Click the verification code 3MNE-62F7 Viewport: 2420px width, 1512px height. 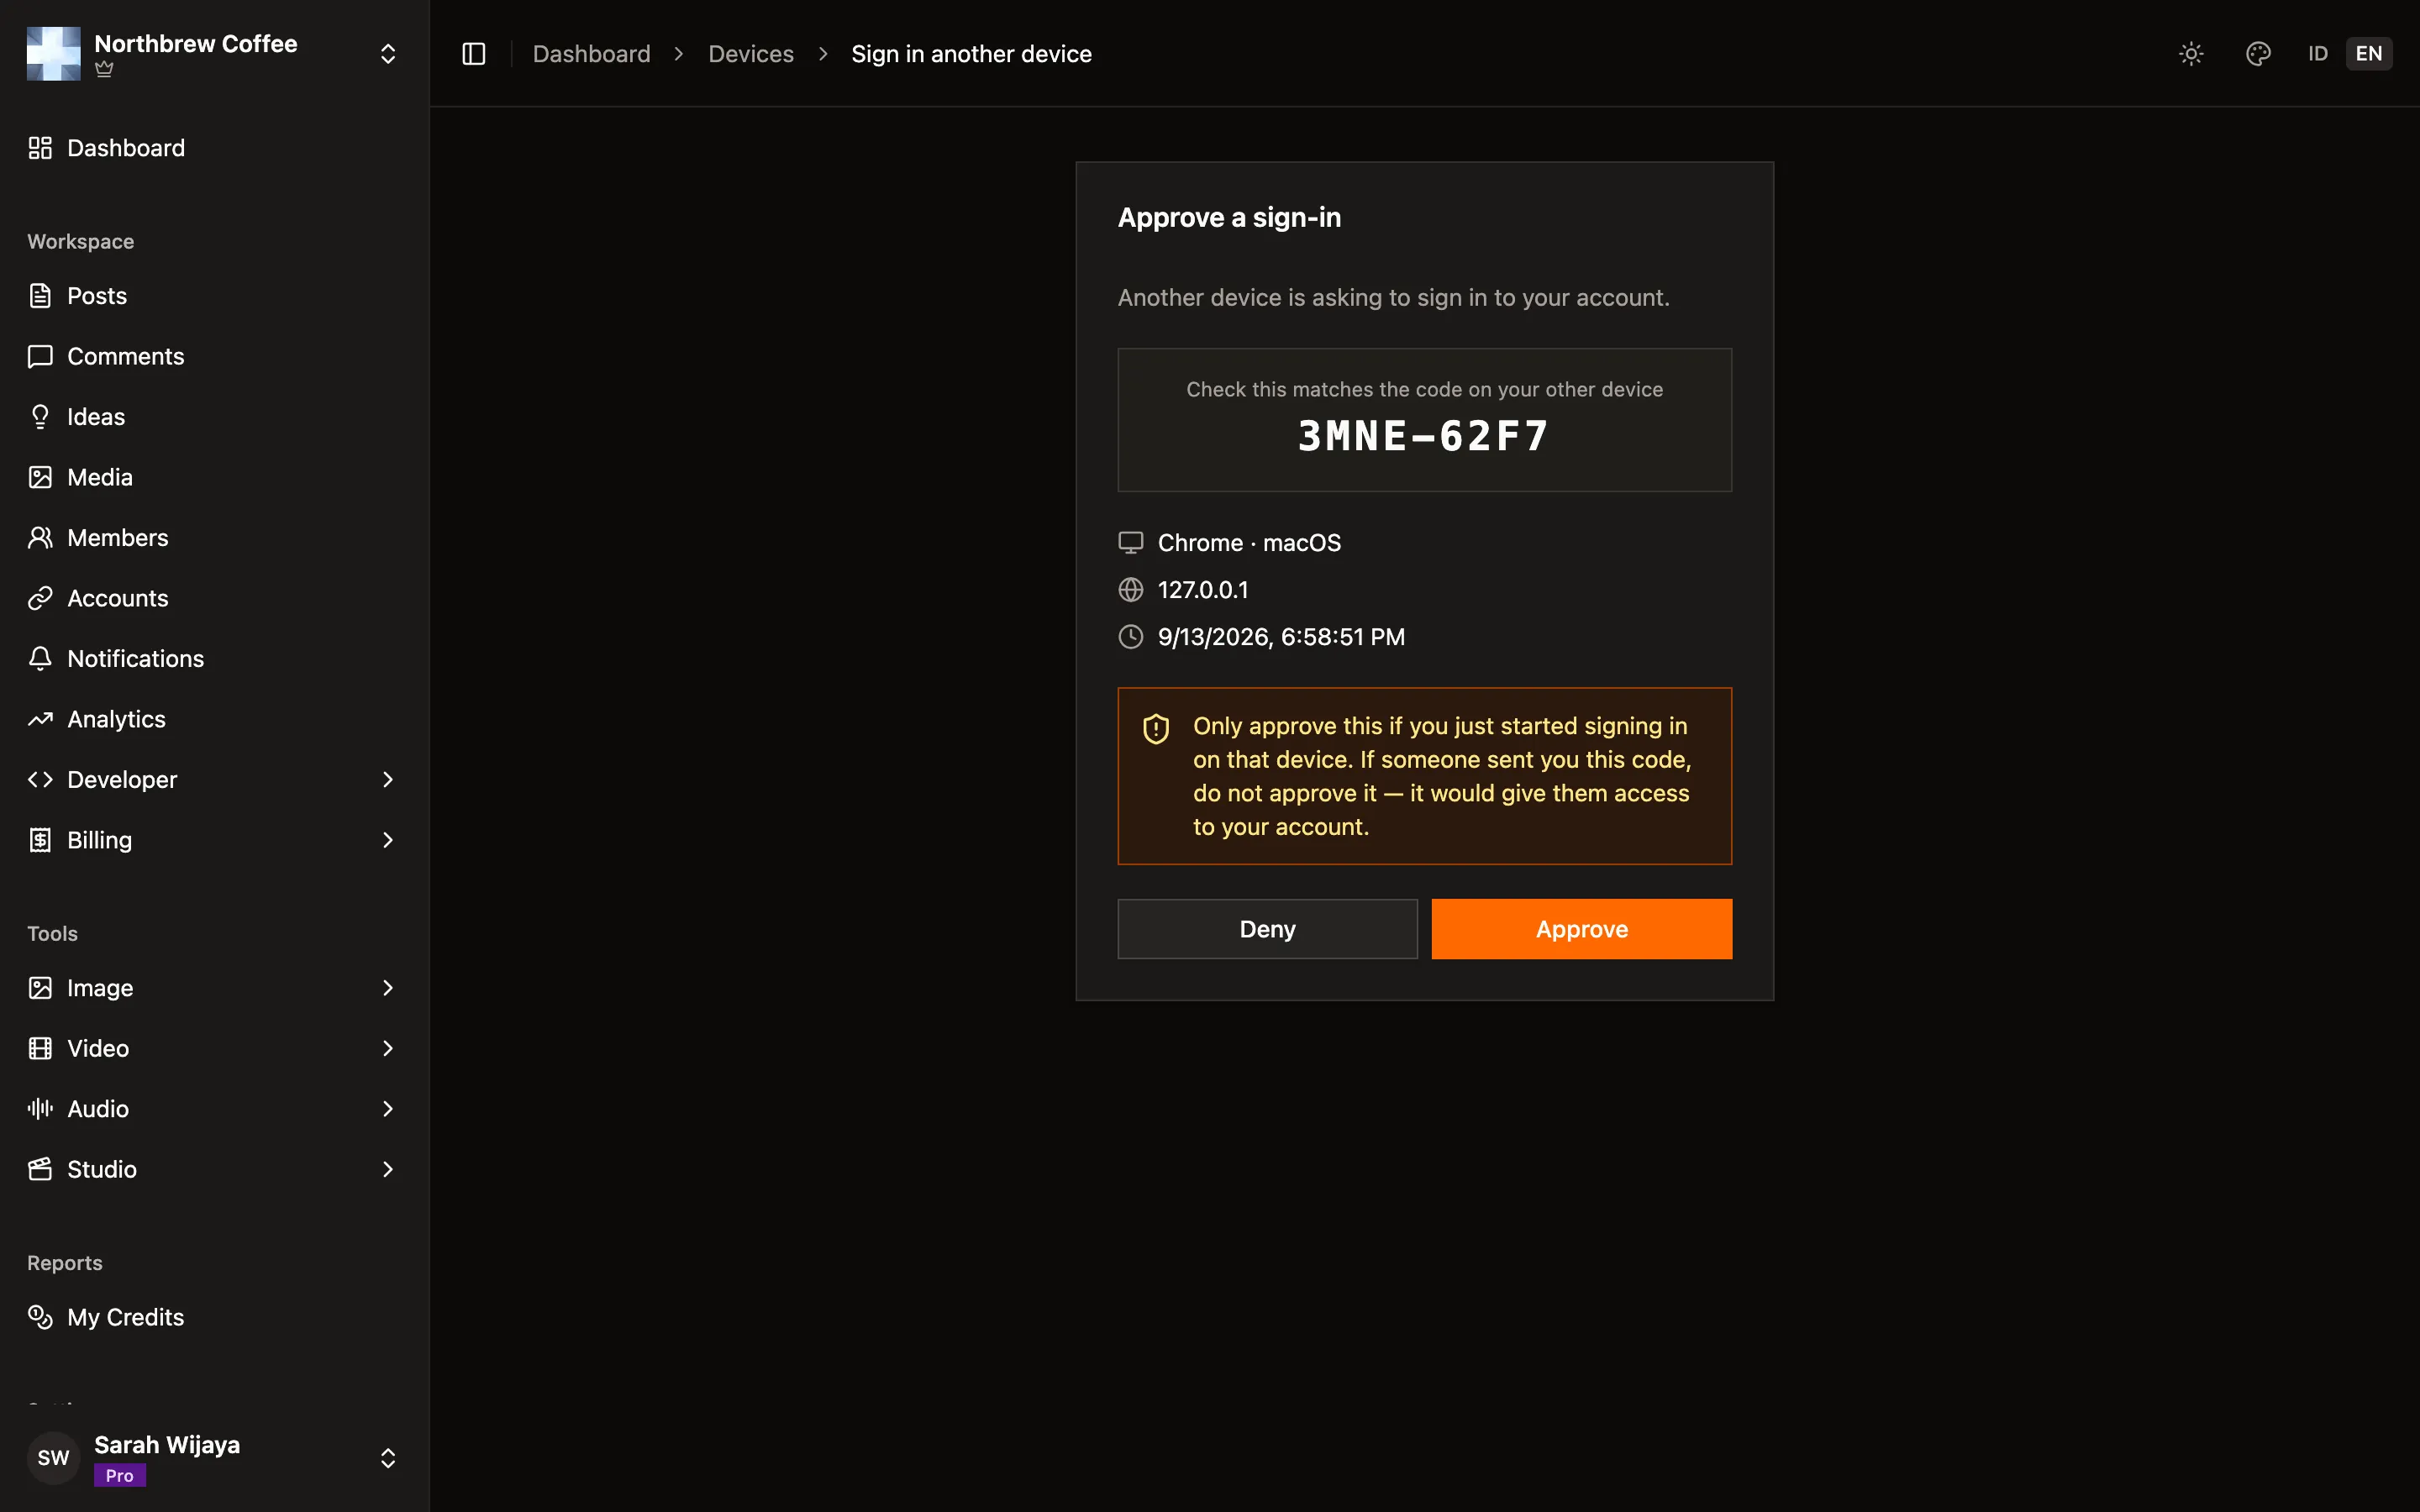pos(1424,436)
